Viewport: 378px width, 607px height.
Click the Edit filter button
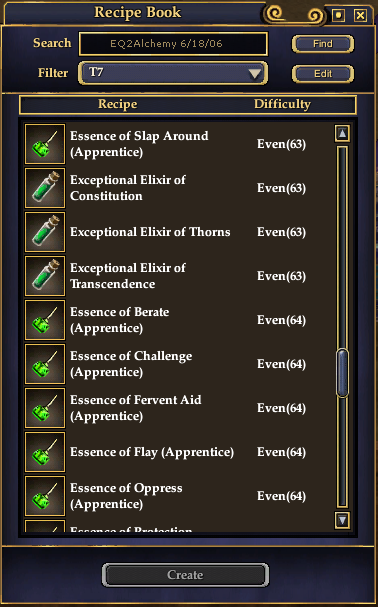pos(323,74)
